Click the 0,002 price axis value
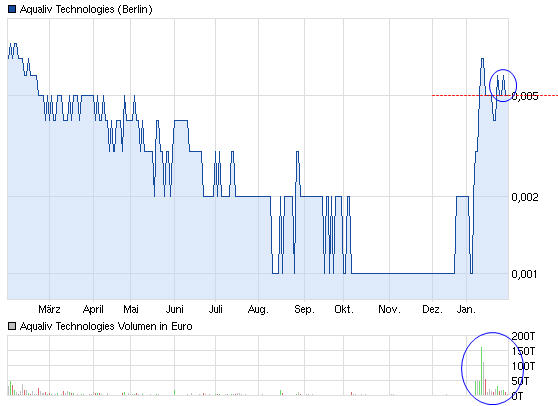Screen dimensions: 558x406 pos(525,197)
